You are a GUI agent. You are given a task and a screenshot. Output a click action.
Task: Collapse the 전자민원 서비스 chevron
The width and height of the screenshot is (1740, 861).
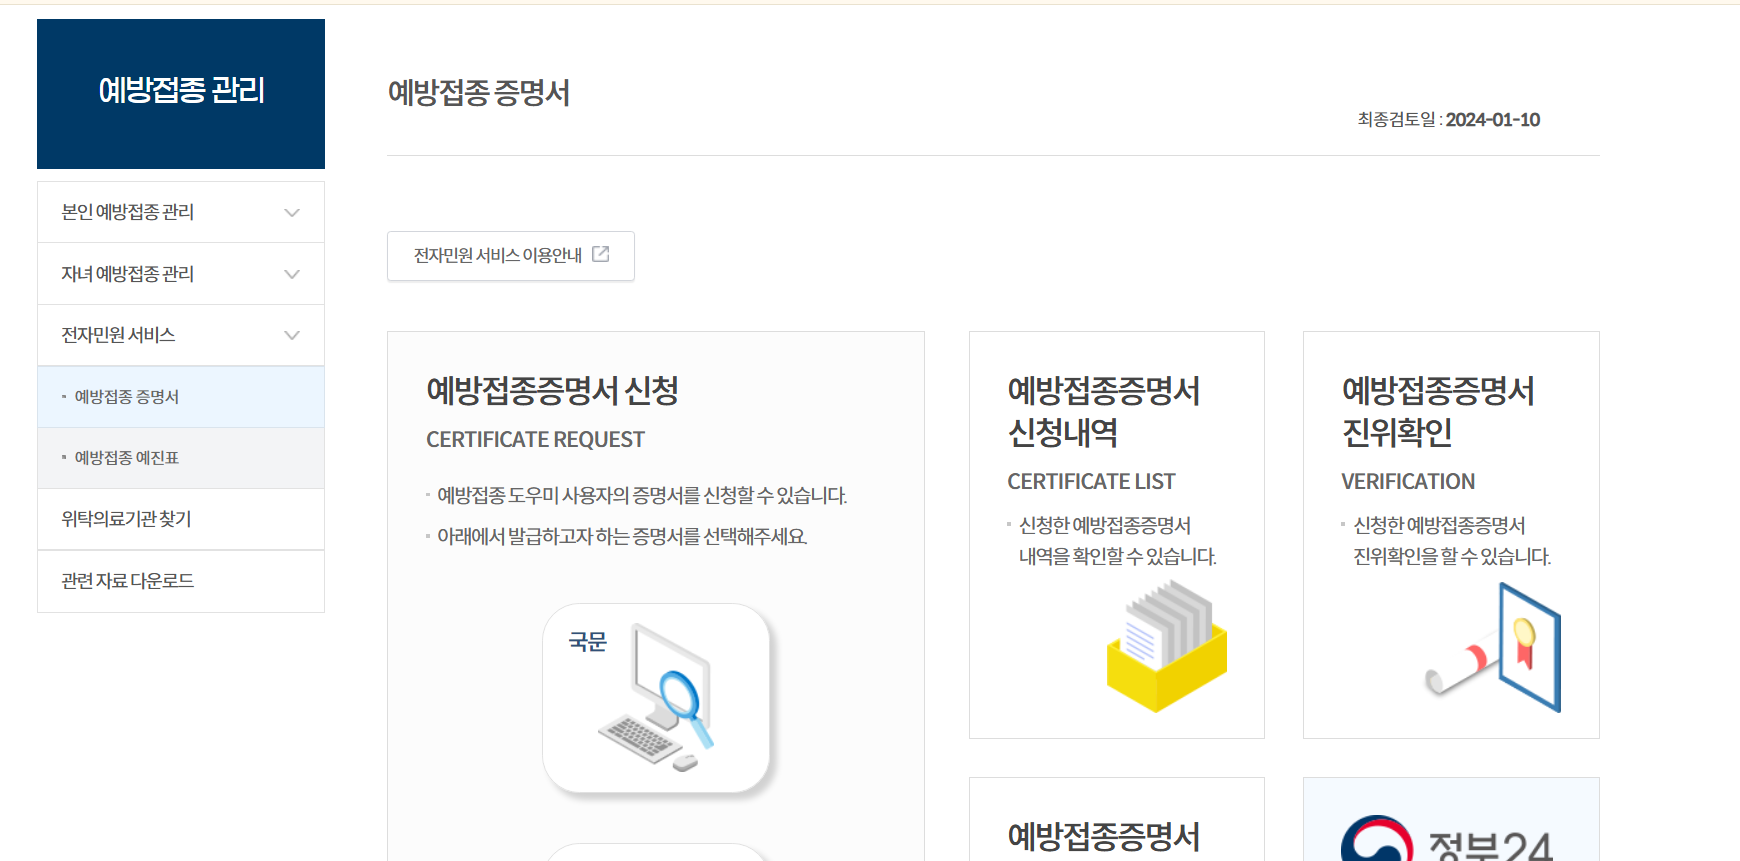click(292, 335)
